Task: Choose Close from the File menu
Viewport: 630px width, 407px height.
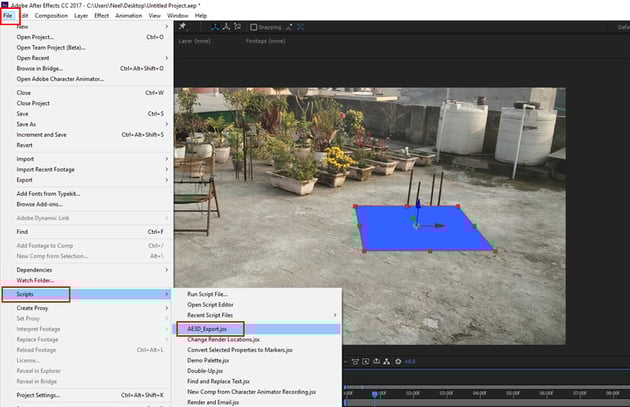Action: (87, 93)
